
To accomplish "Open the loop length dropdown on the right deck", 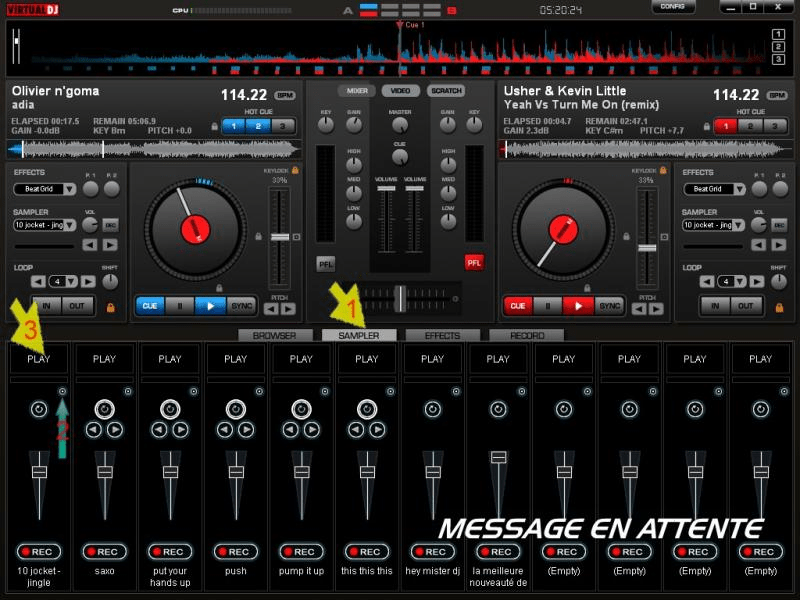I will (x=730, y=279).
